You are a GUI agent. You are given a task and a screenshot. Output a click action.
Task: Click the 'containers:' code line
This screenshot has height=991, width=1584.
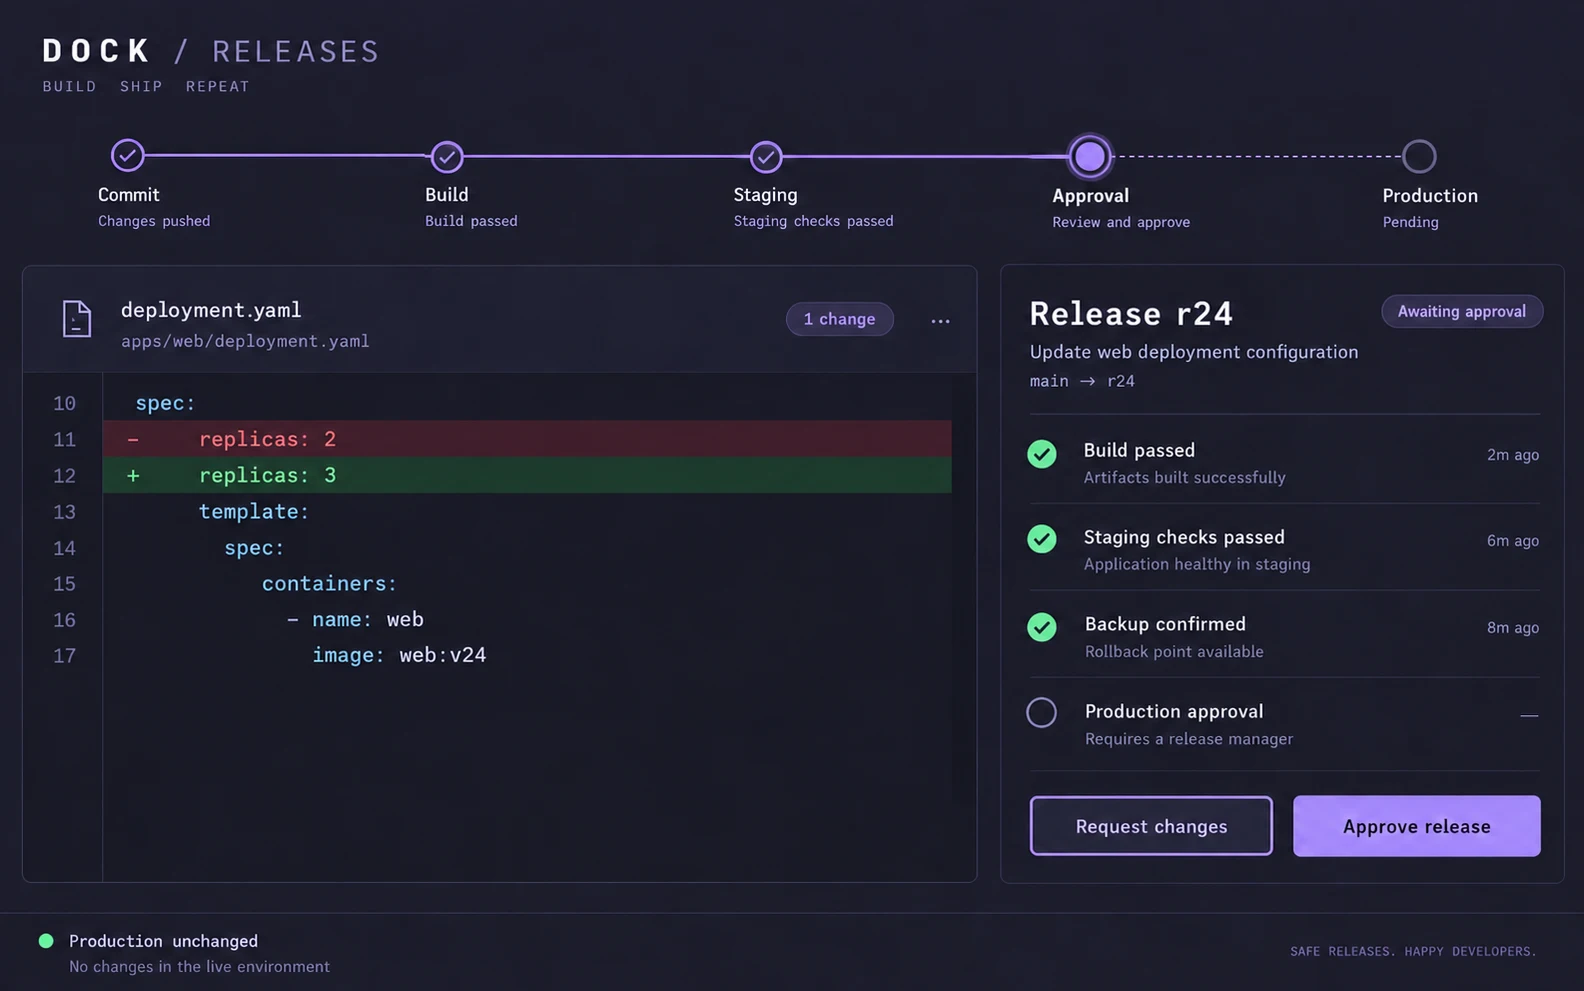329,583
